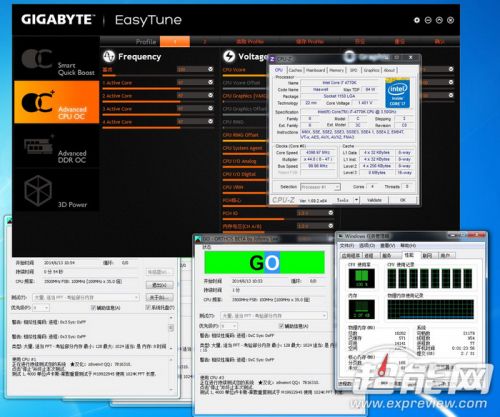
Task: Open the test type dropdown in front ORTHOS
Action: pyautogui.click(x=274, y=315)
